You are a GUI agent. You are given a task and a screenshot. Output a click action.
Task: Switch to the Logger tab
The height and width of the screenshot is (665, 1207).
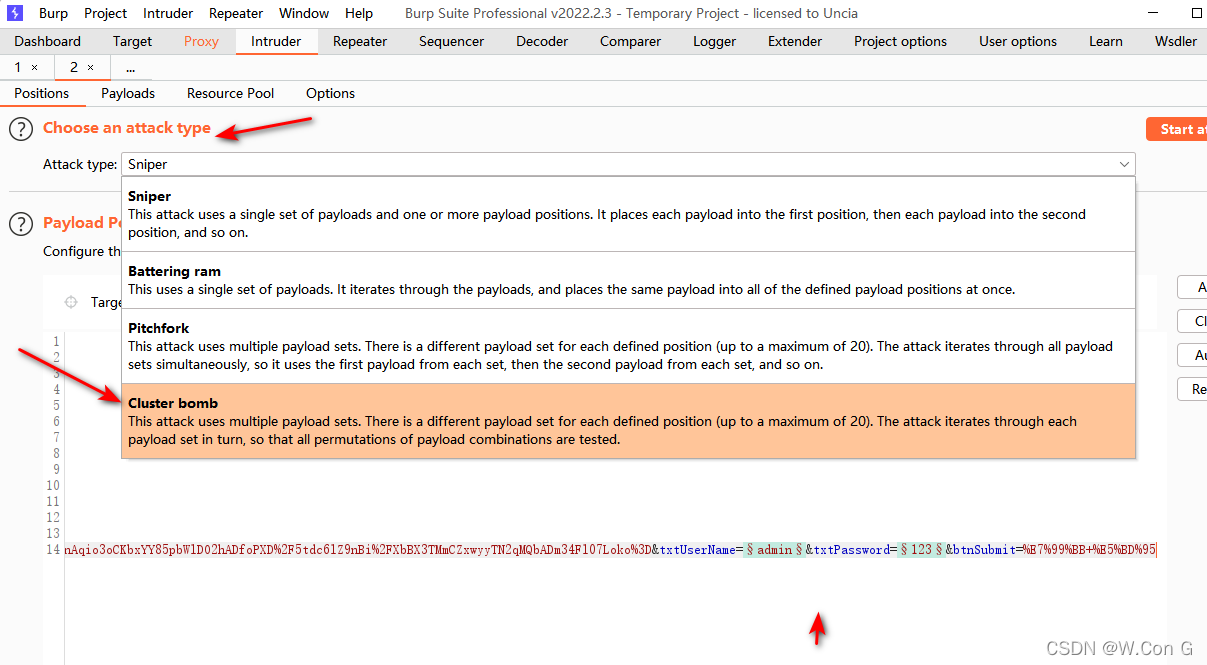click(x=714, y=41)
